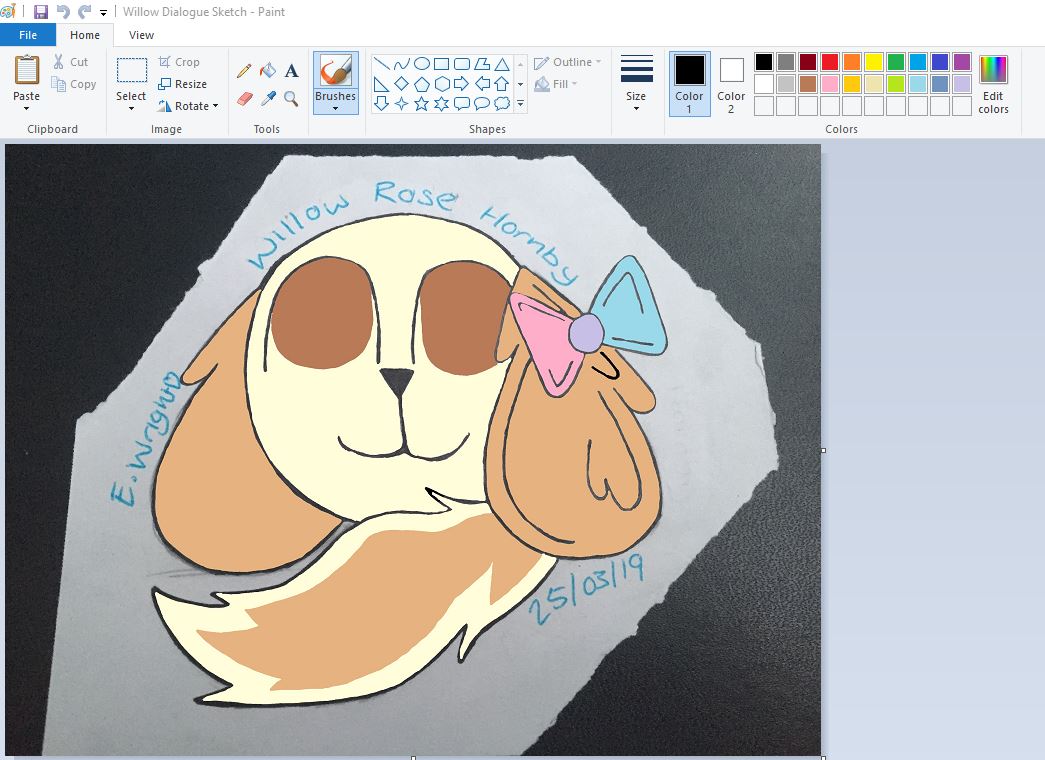Select the Fill with color bucket tool
1045x760 pixels.
pyautogui.click(x=268, y=71)
